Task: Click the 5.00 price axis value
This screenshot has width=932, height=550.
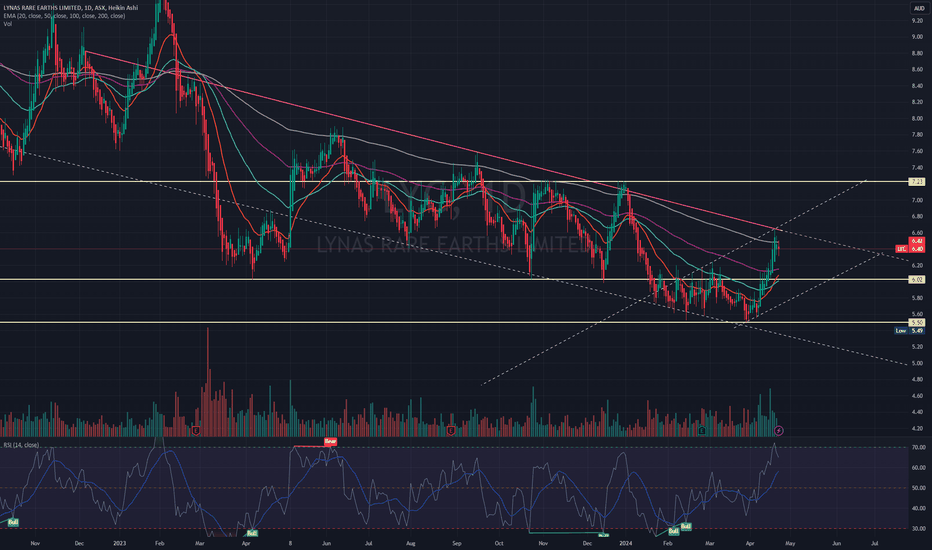Action: (917, 363)
